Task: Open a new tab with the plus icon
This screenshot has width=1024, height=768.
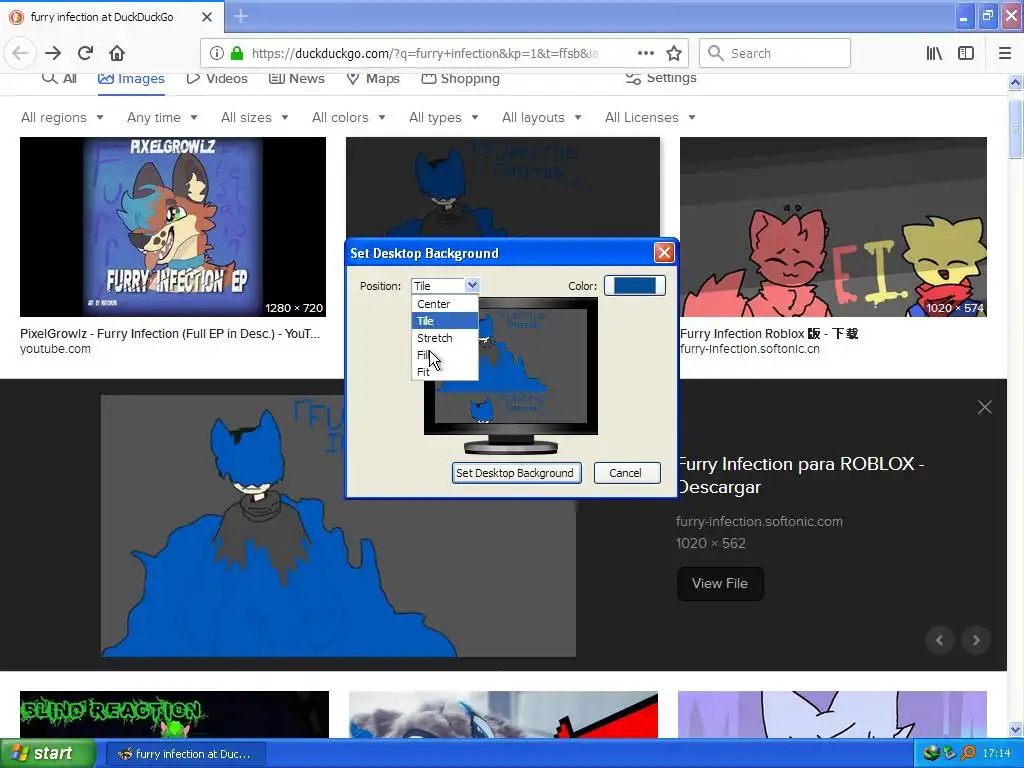Action: 241,16
